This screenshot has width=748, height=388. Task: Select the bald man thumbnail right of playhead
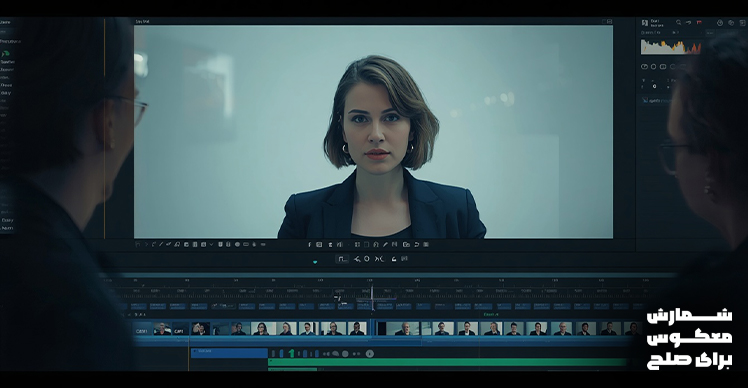pyautogui.click(x=405, y=328)
